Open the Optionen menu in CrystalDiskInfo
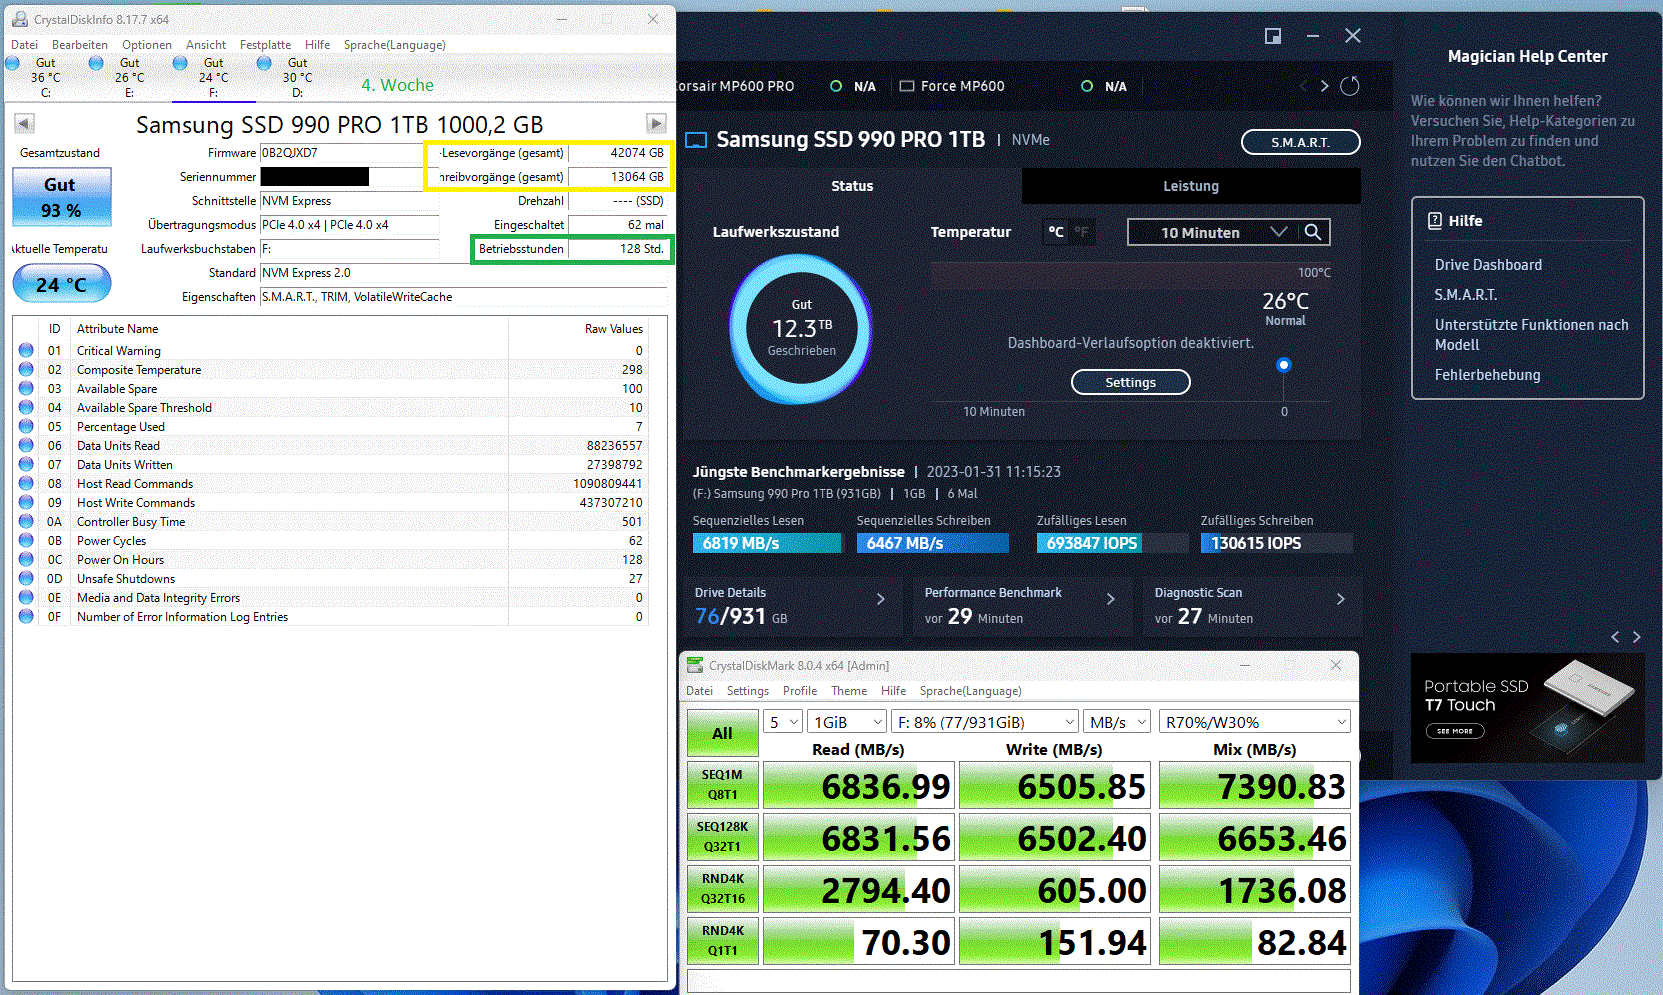Image resolution: width=1663 pixels, height=995 pixels. point(147,45)
